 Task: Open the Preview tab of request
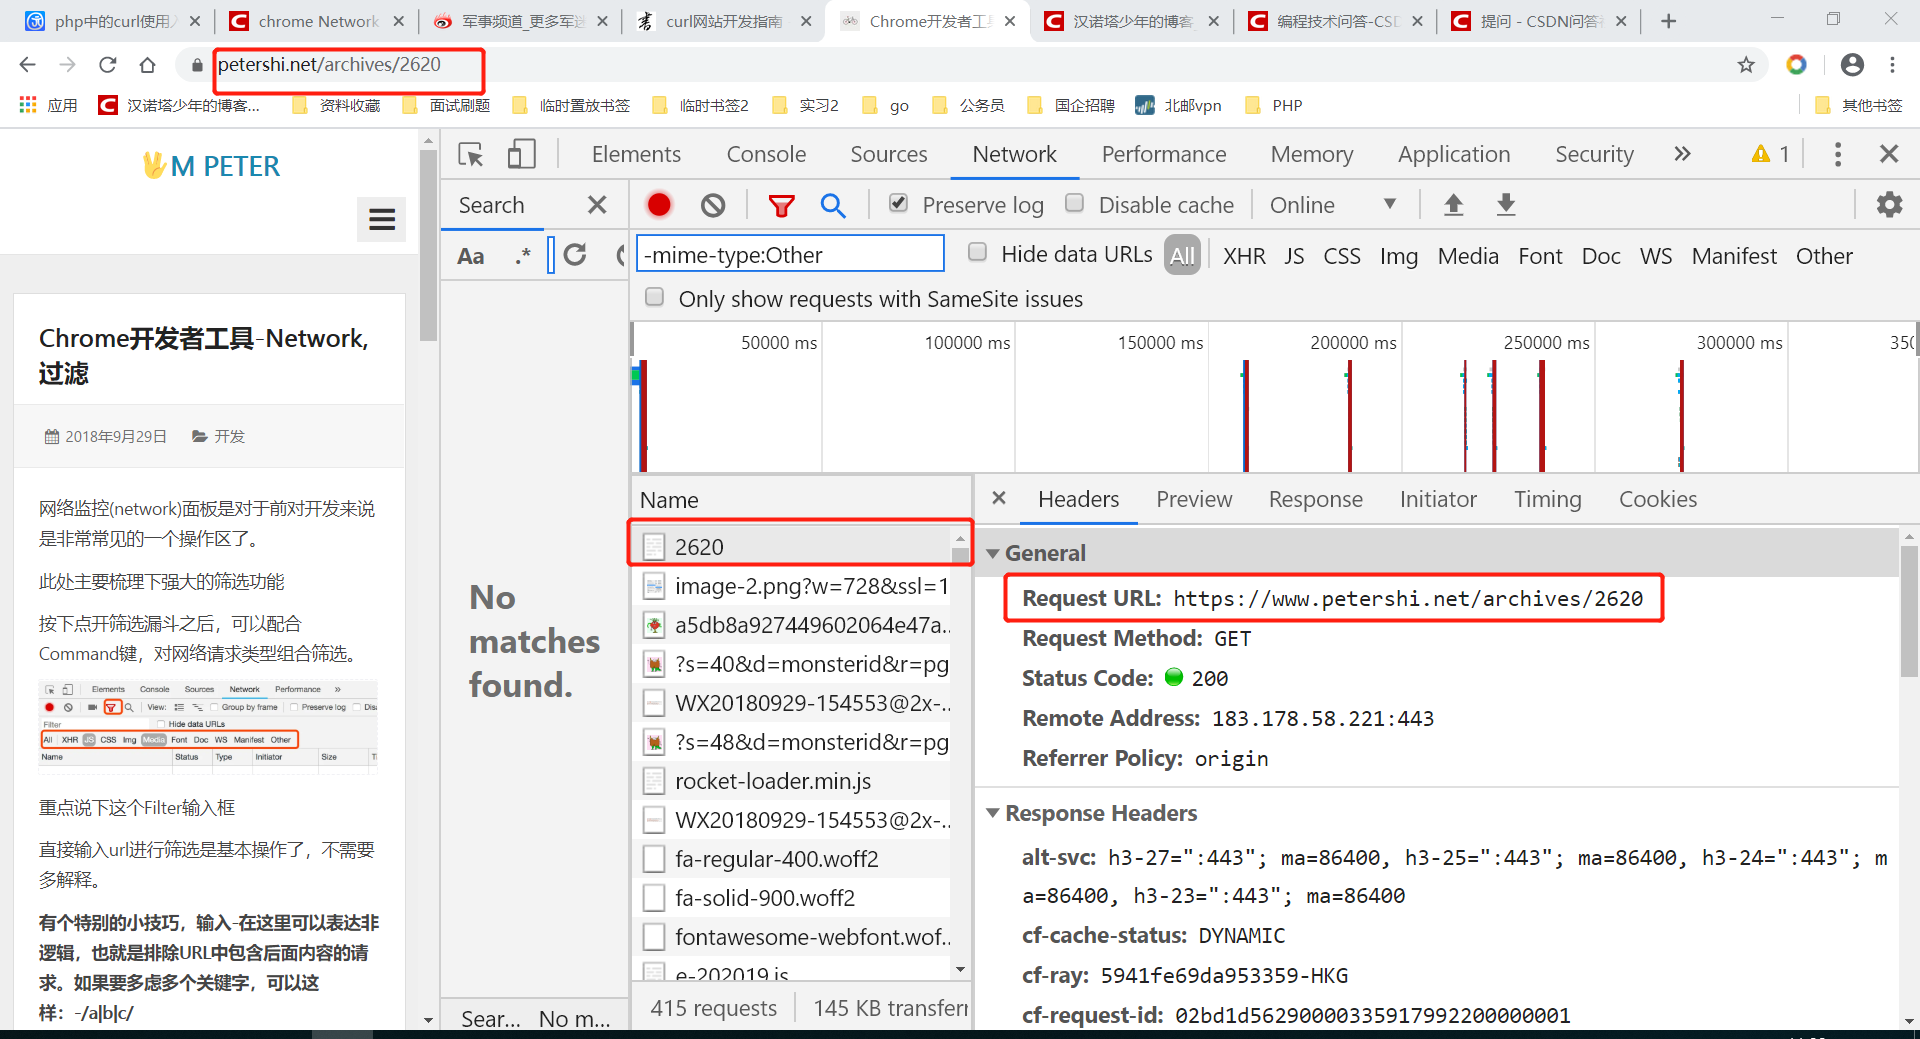tap(1194, 499)
